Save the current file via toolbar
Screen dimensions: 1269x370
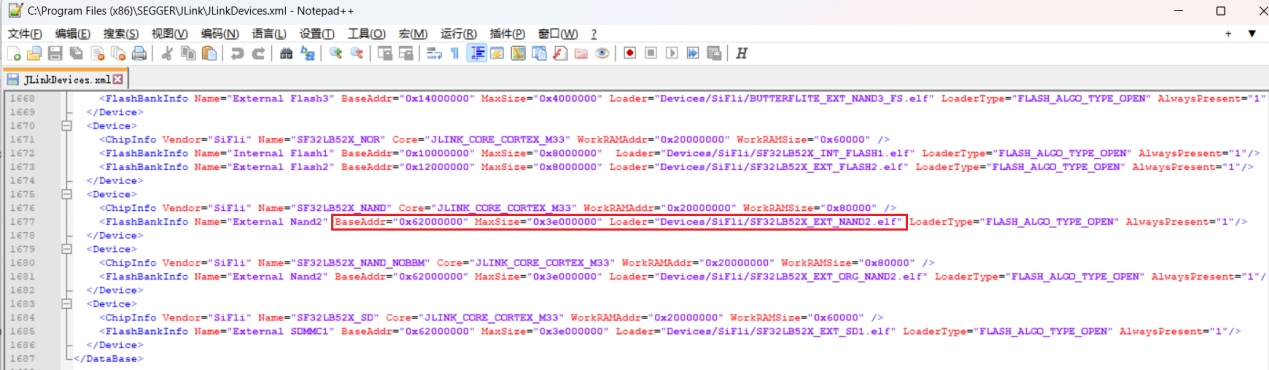[55, 53]
